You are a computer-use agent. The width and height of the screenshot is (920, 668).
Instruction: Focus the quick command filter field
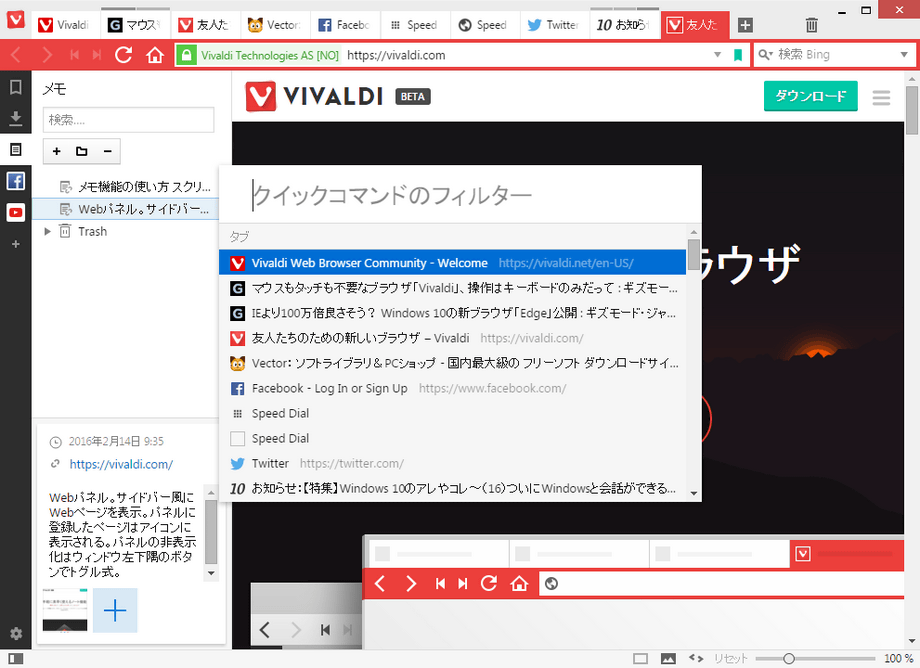click(x=461, y=195)
